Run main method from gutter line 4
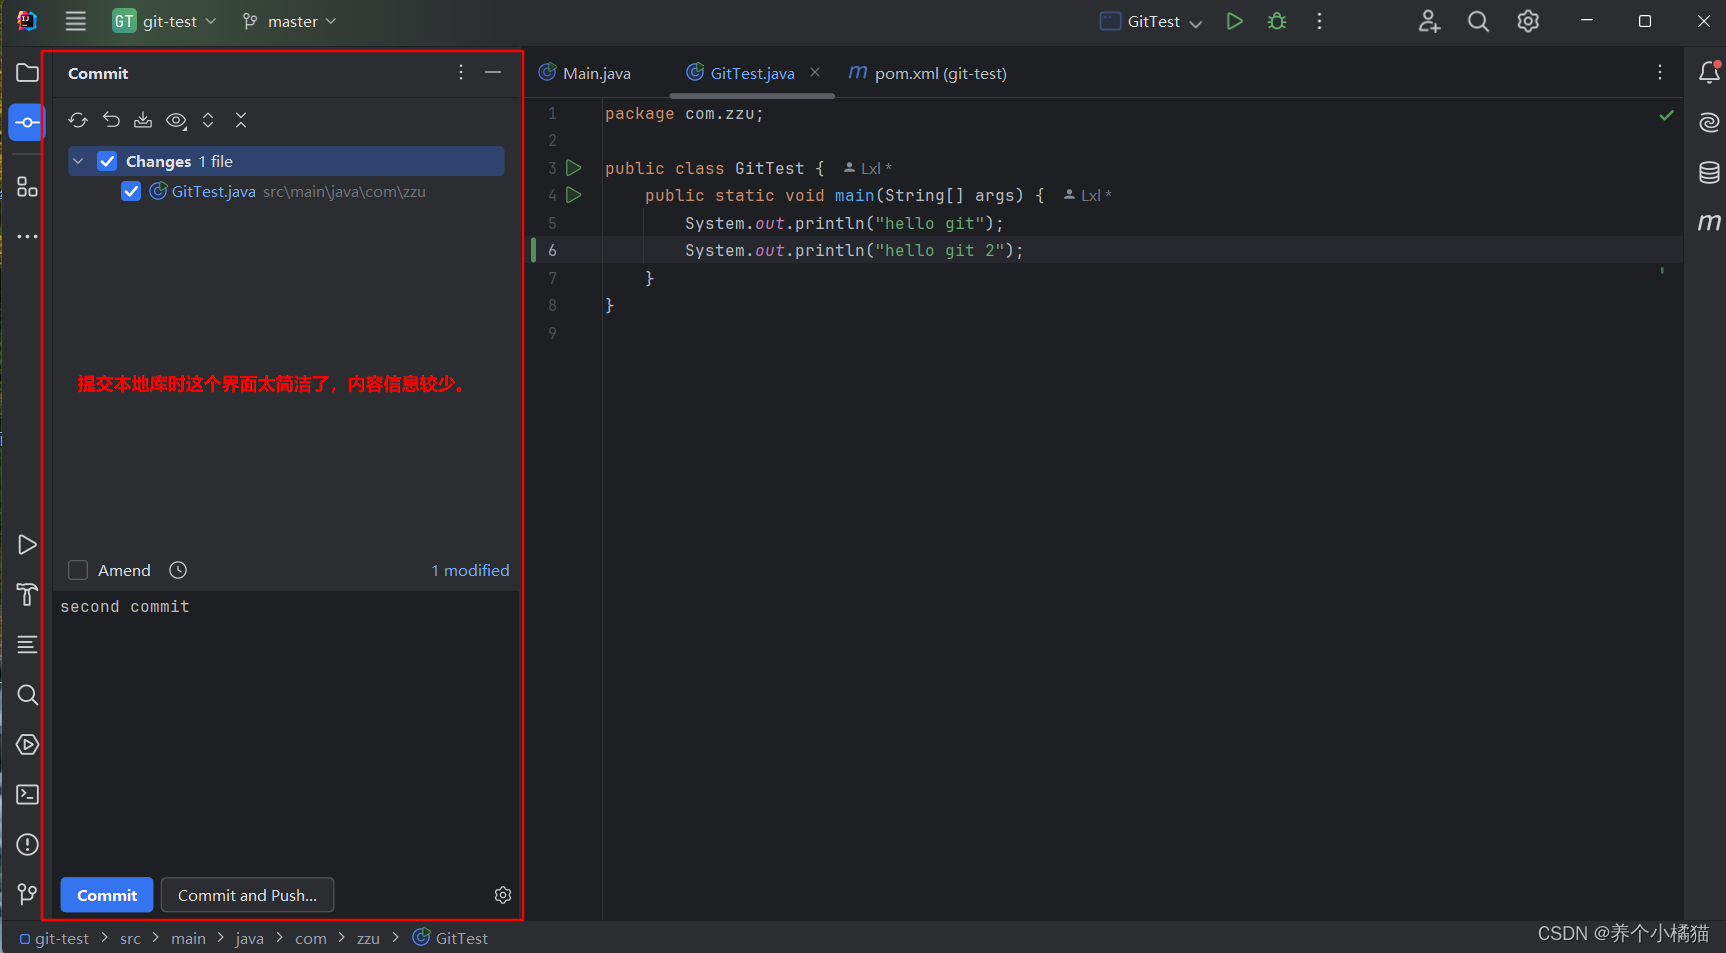Image resolution: width=1726 pixels, height=953 pixels. click(x=573, y=195)
